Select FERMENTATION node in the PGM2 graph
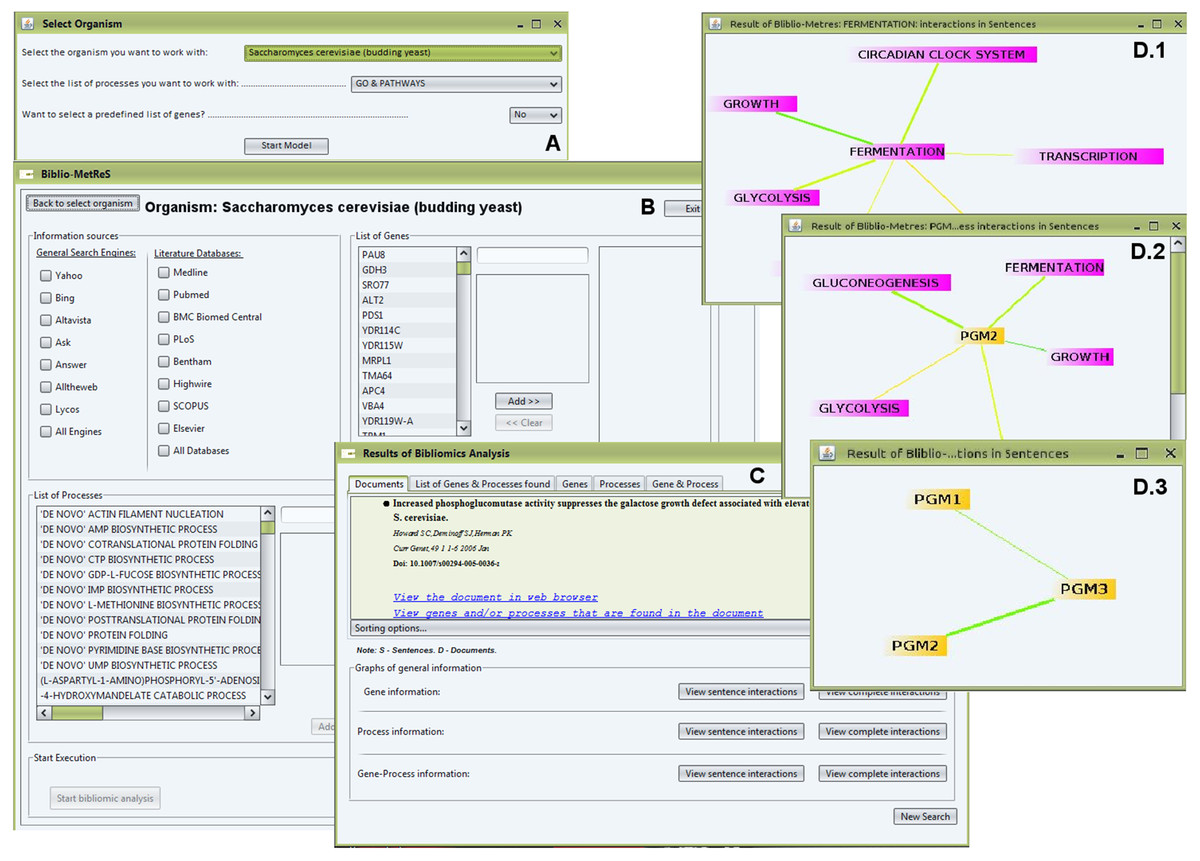1200x861 pixels. (x=1054, y=268)
